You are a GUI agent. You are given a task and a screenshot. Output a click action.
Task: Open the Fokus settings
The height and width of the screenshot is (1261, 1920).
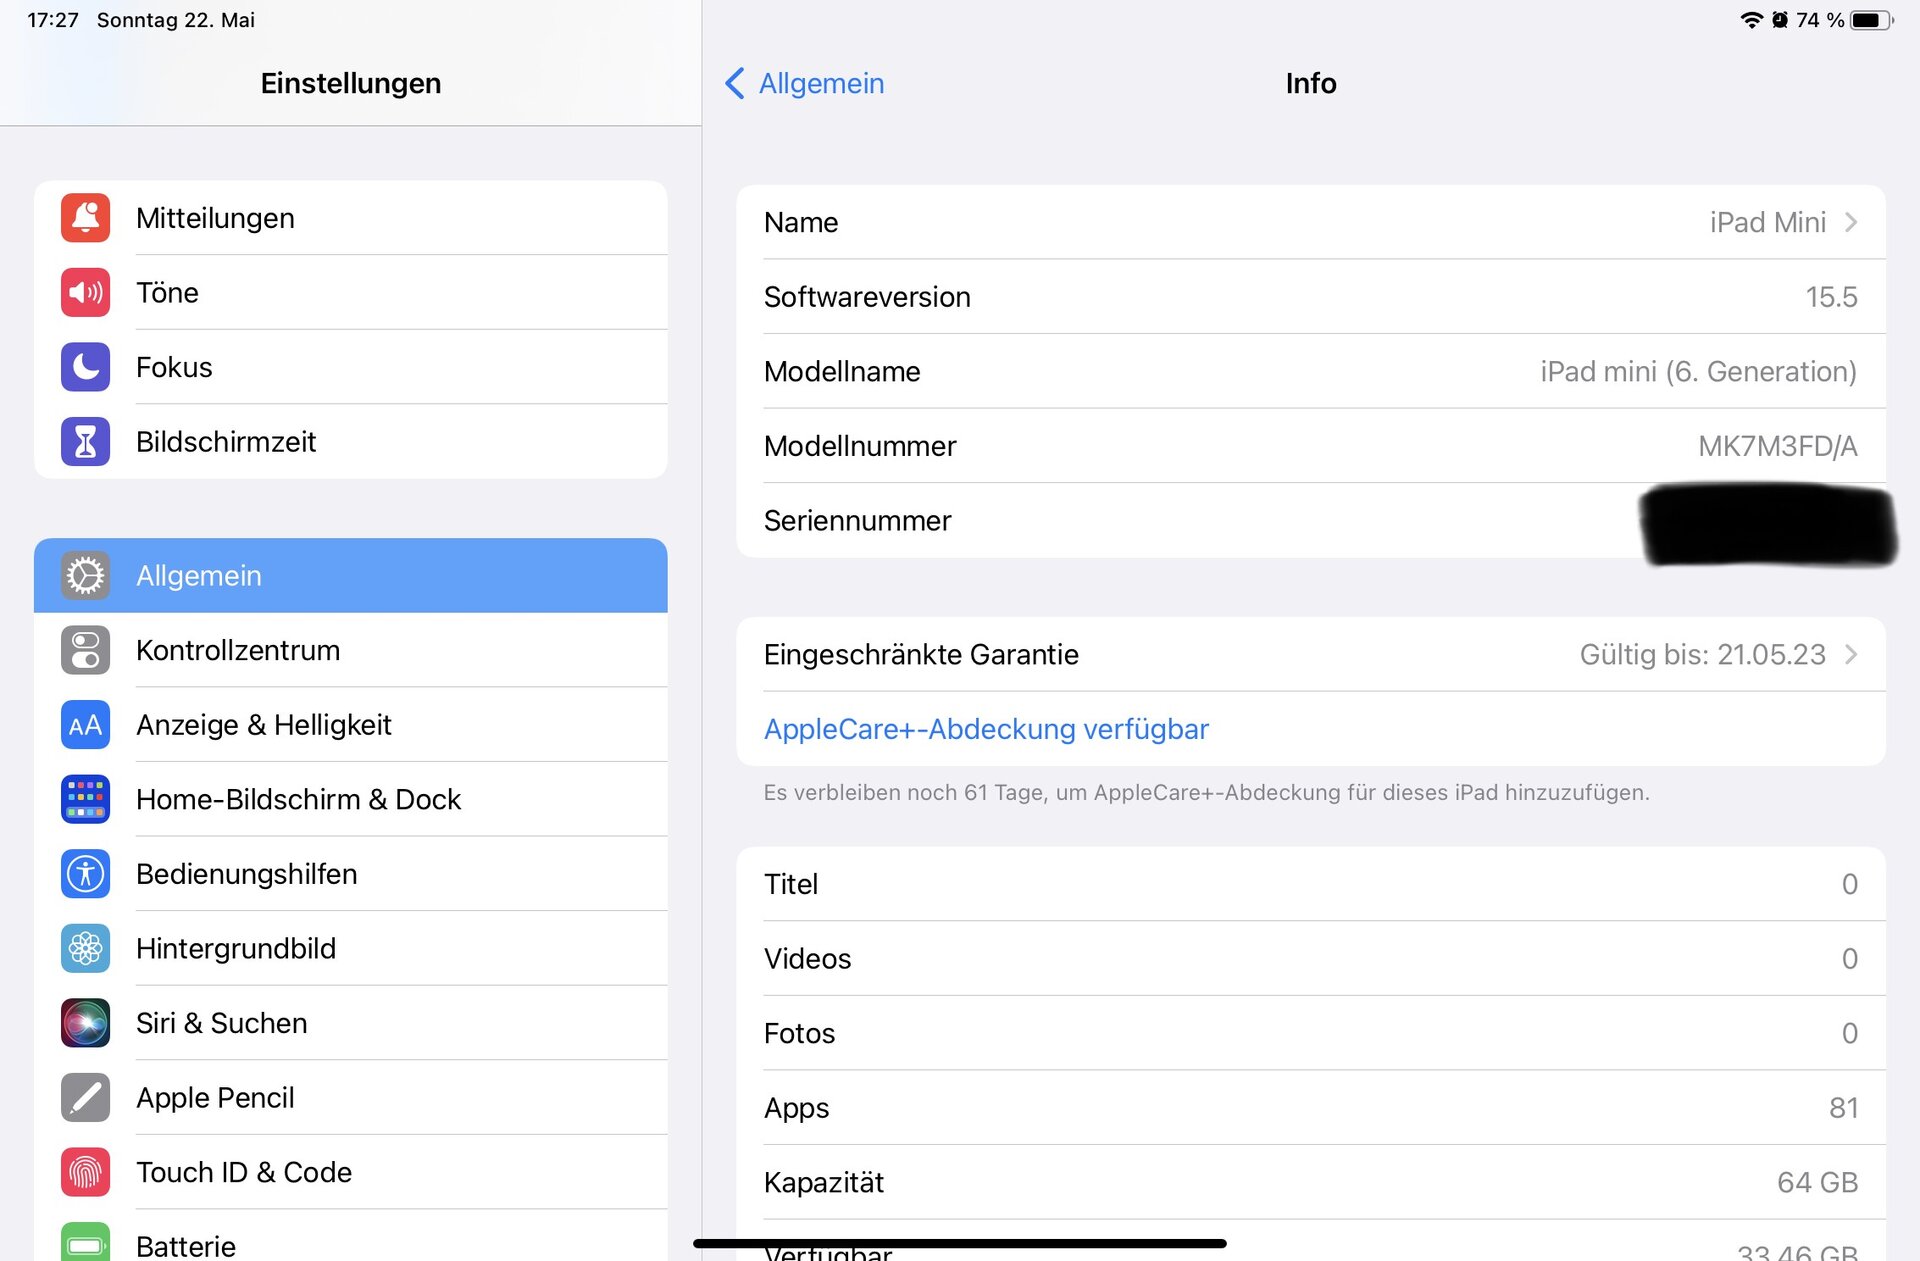click(x=351, y=367)
